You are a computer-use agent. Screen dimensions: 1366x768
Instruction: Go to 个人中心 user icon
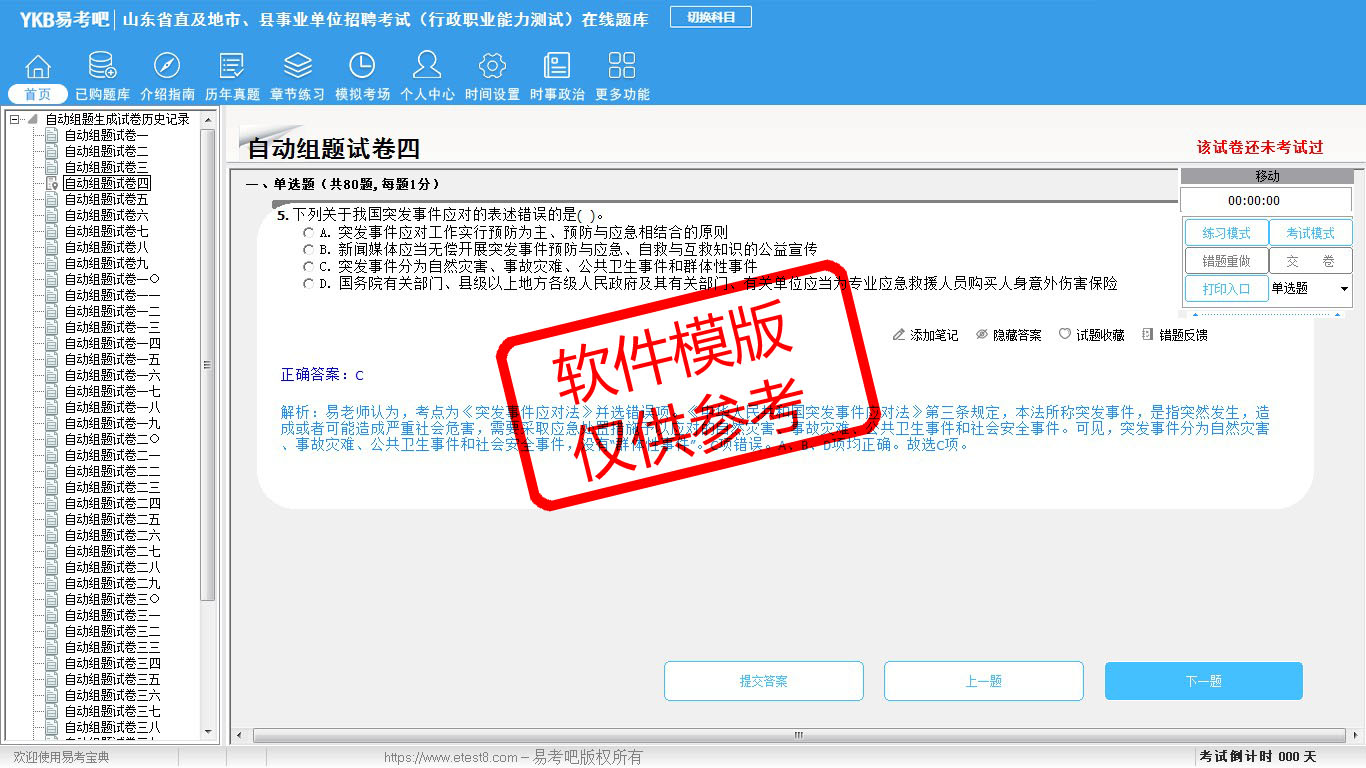[427, 67]
